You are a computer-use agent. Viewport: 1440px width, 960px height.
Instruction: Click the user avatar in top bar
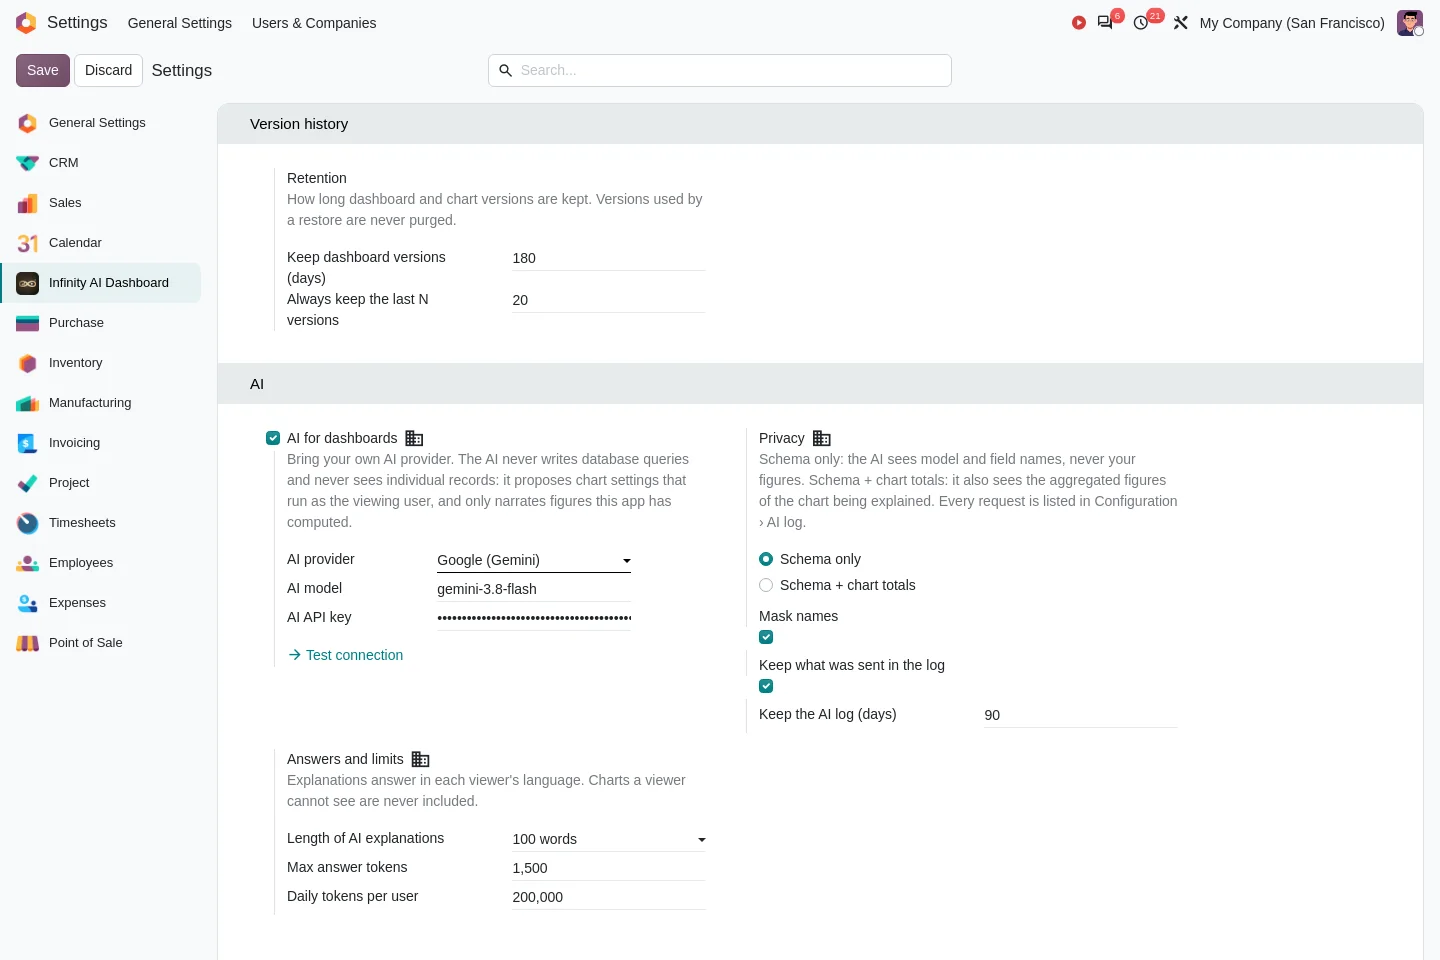[1410, 23]
